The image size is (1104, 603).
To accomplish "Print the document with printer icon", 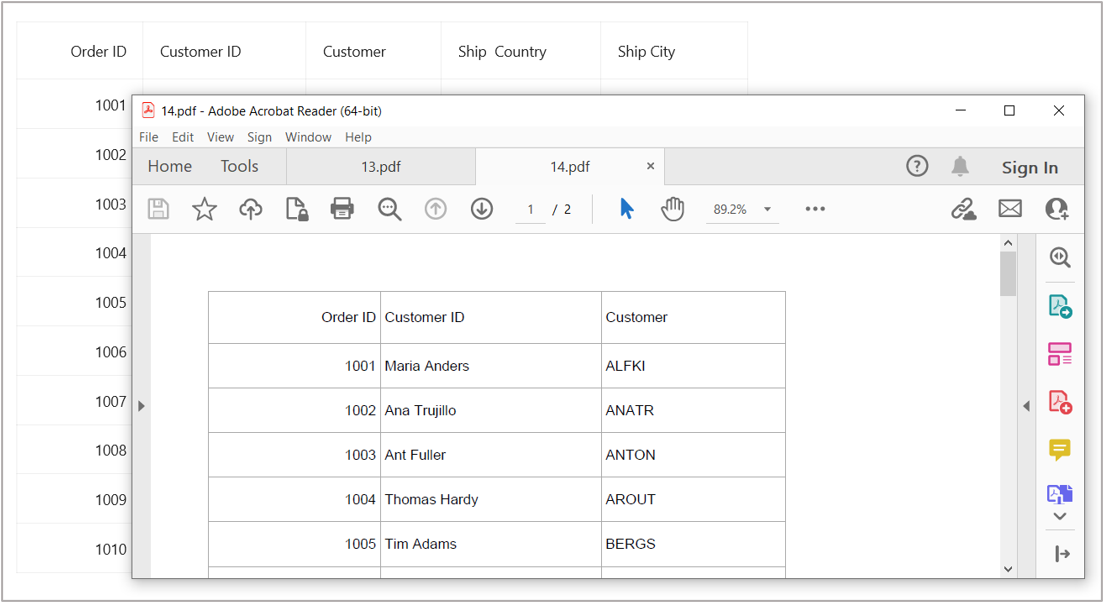I will coord(342,209).
